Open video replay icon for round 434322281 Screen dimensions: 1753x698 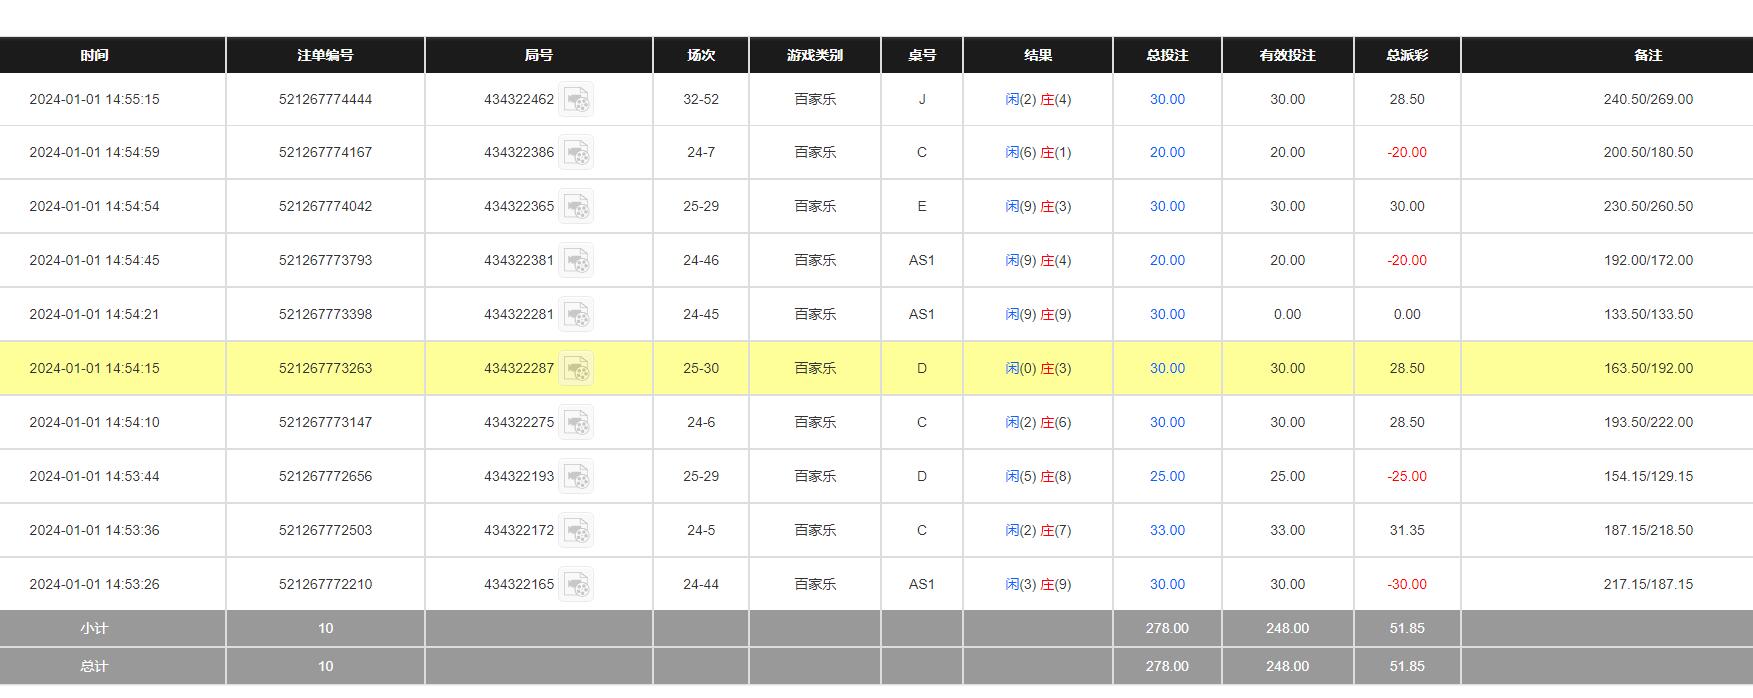(x=576, y=315)
